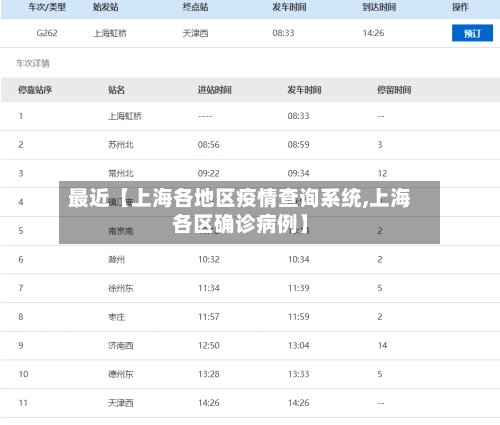Viewport: 500px width, 425px height.
Task: Click stay duration 2 for 滁州
Action: tap(380, 259)
